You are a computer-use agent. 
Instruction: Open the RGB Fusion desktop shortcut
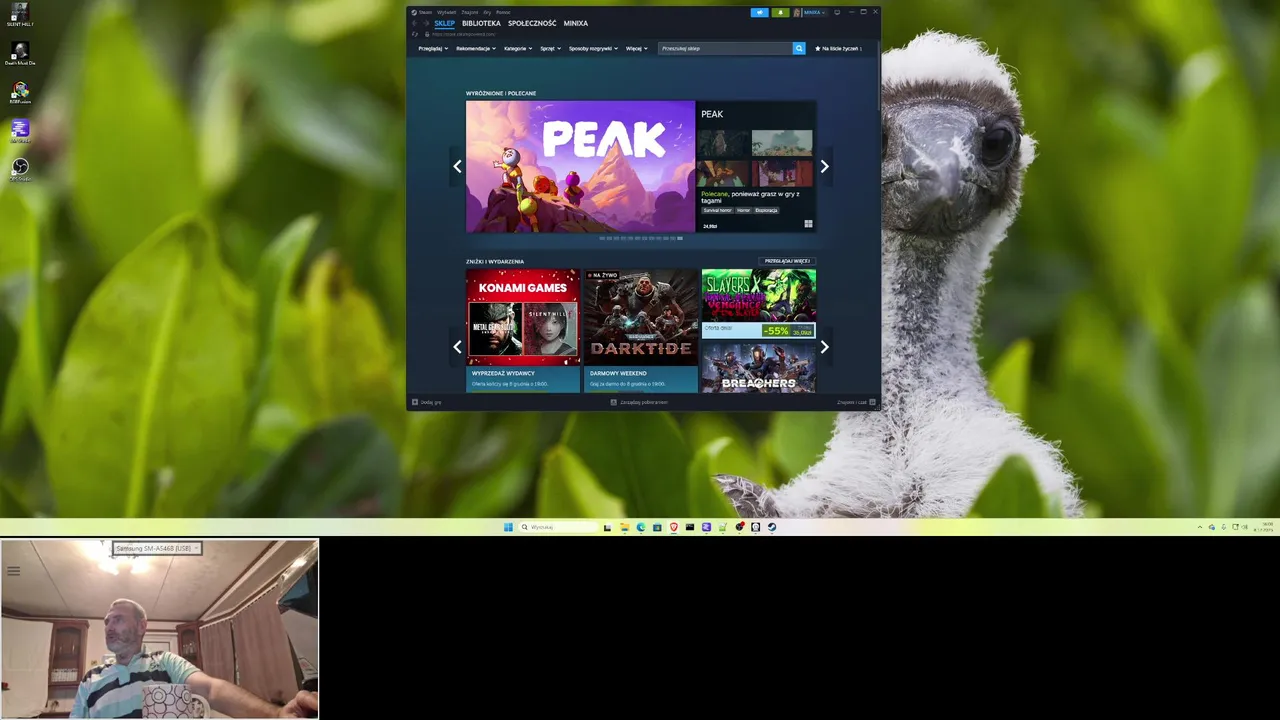pyautogui.click(x=20, y=93)
